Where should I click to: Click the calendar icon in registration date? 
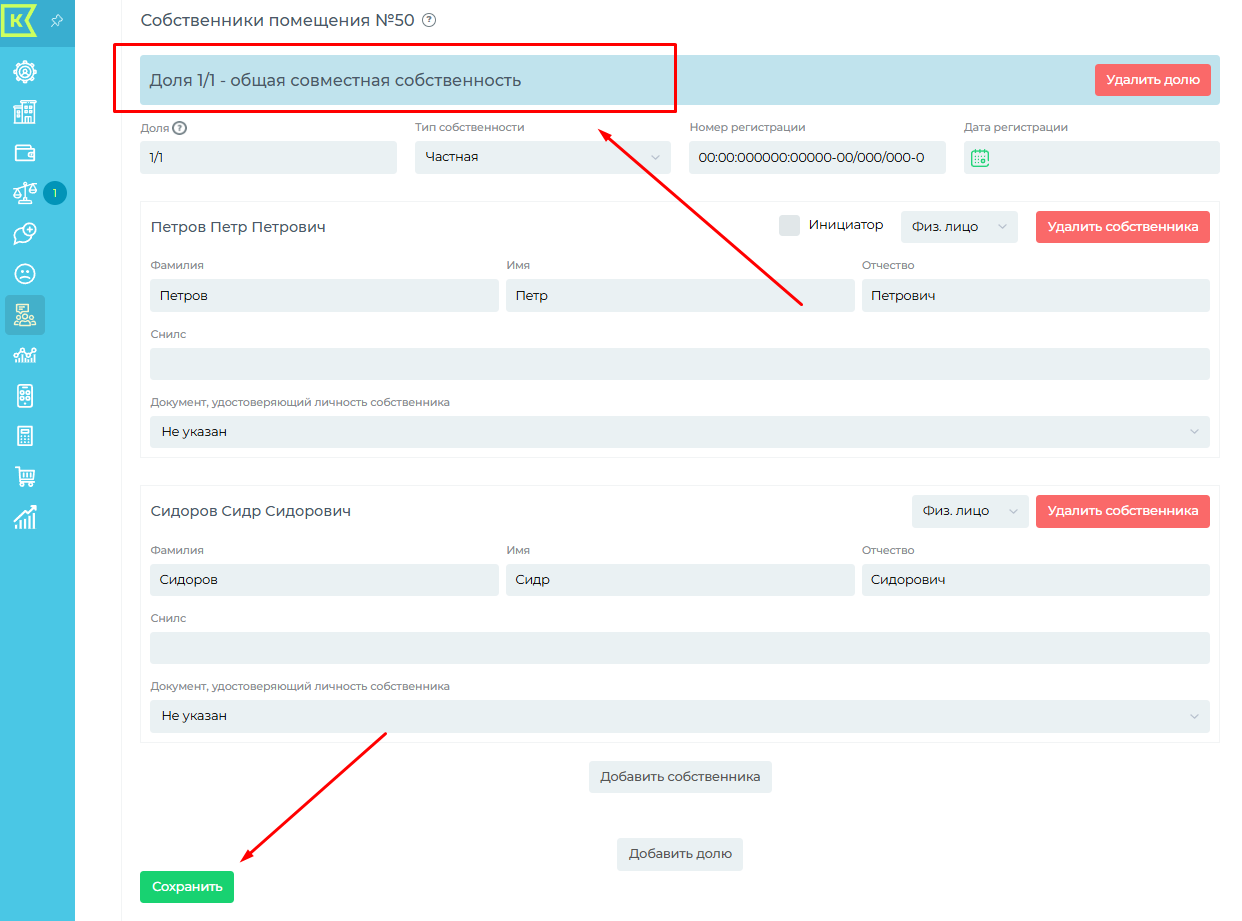[x=980, y=157]
